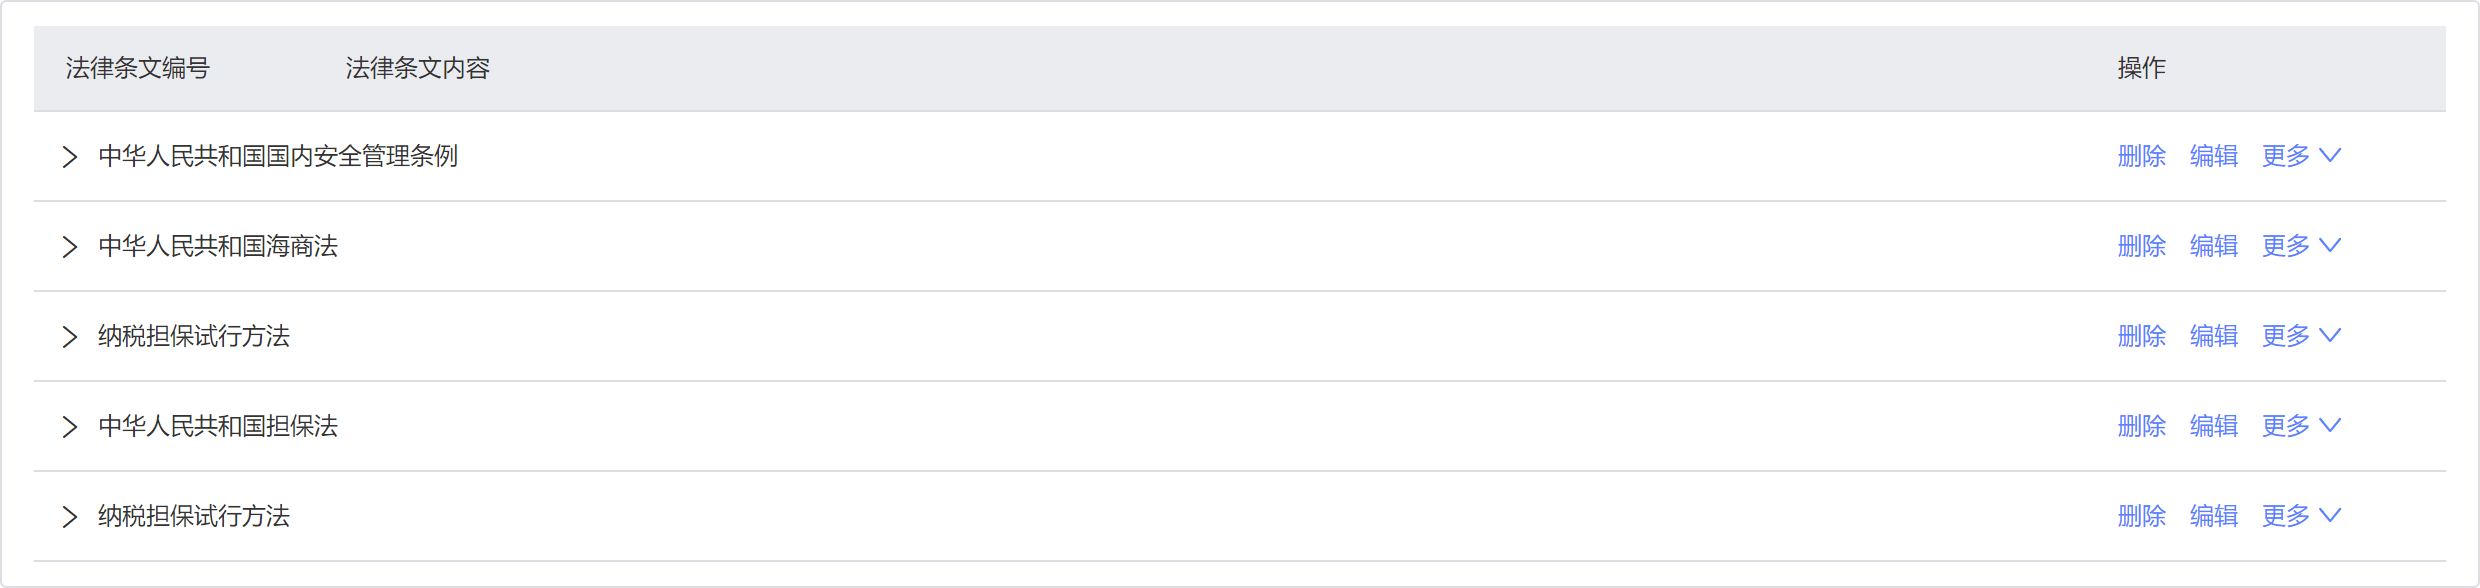The height and width of the screenshot is (588, 2480).
Task: Delete the last 纳税担保试行方法 entry
Action: pyautogui.click(x=2141, y=516)
